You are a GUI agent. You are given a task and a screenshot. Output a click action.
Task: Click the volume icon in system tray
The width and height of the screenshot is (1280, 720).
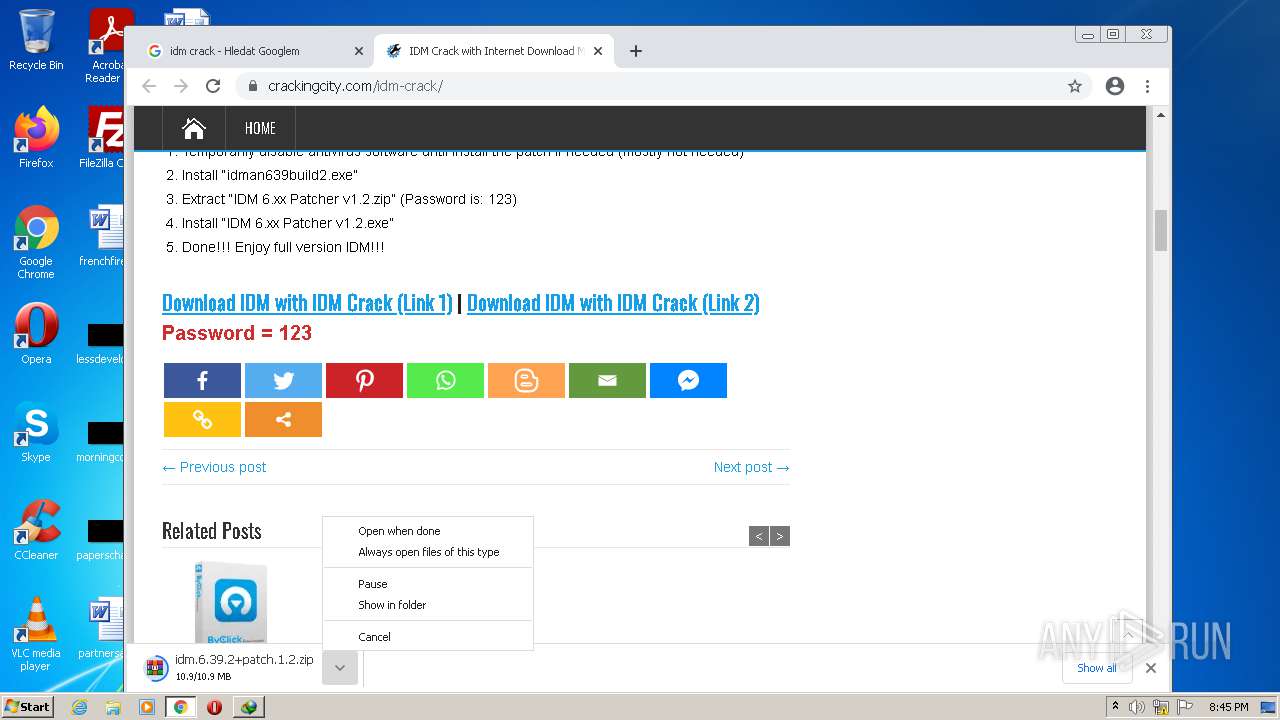click(1137, 707)
